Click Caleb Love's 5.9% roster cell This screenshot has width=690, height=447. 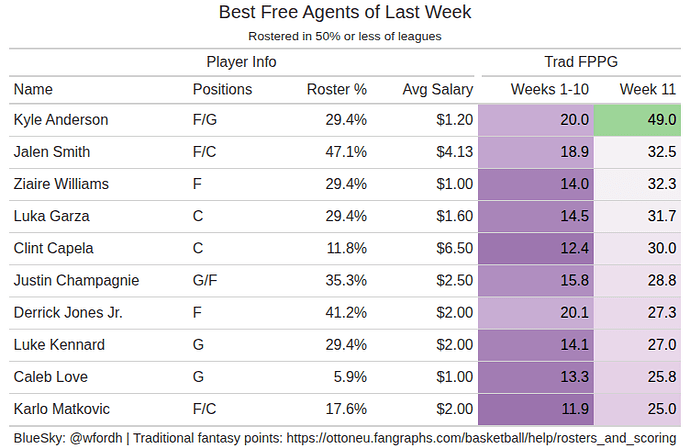[349, 377]
